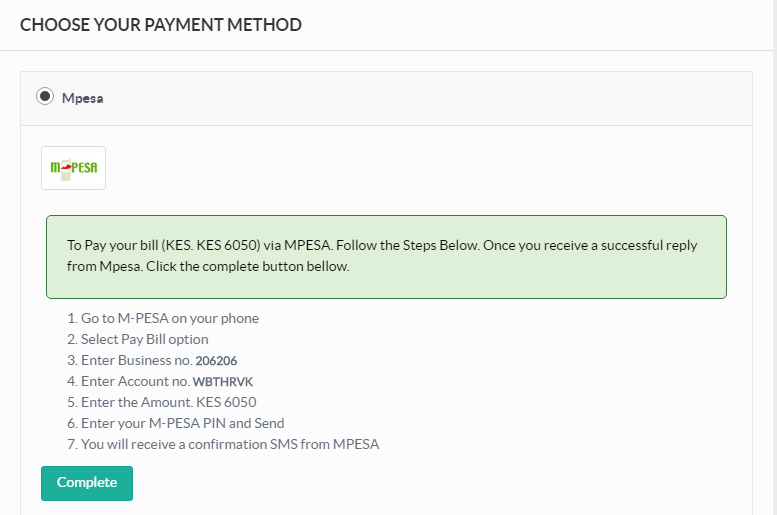
Task: Select the Mpesa radio button
Action: tap(44, 97)
